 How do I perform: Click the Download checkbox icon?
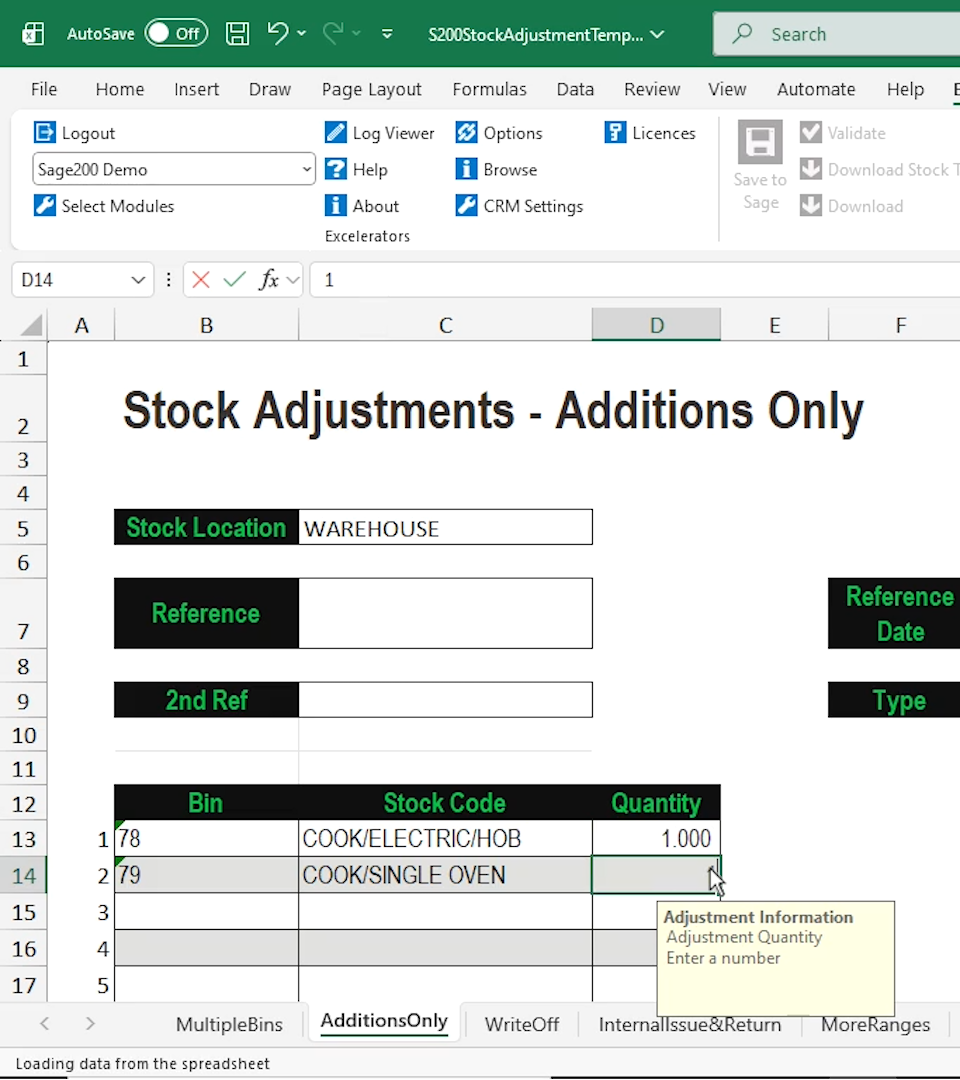click(x=810, y=206)
